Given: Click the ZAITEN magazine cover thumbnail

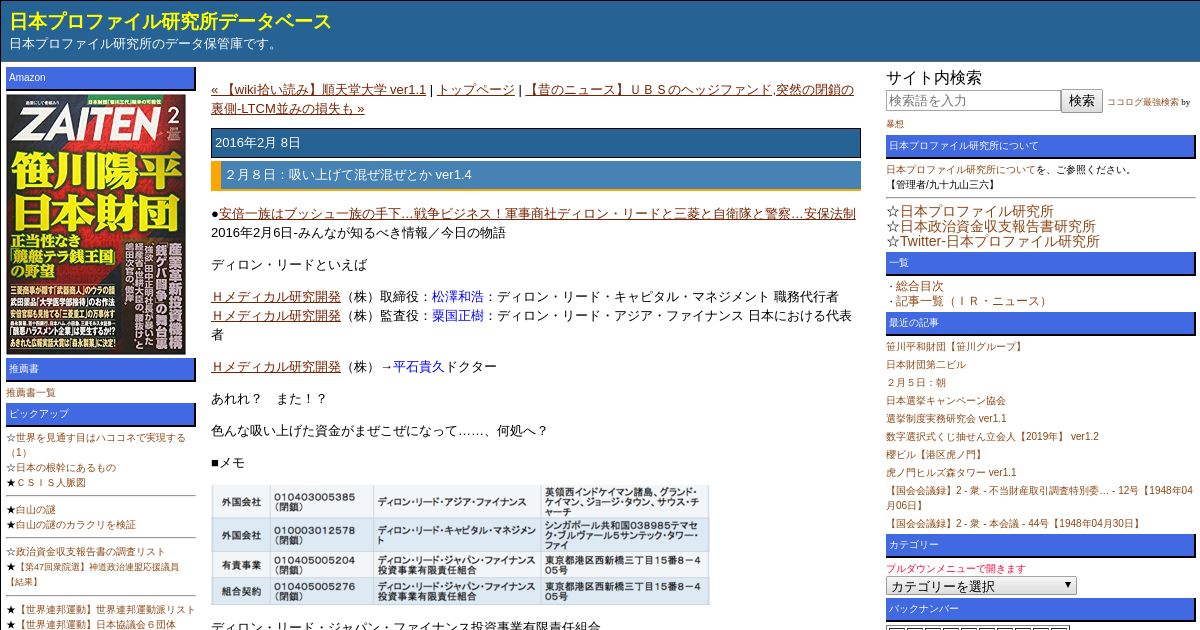Looking at the screenshot, I should point(96,223).
